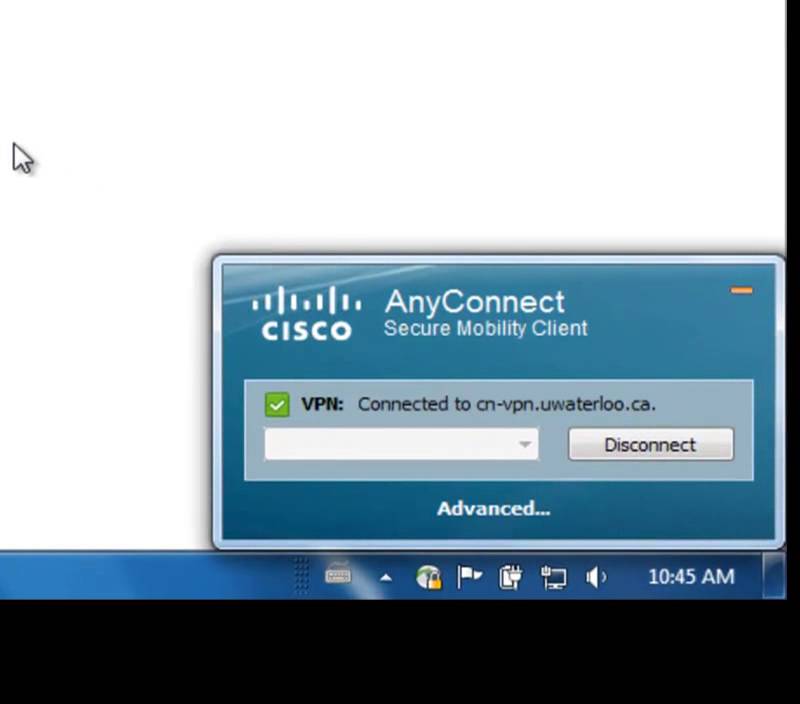Click the 10:45 AM taskbar clock
The image size is (800, 704).
click(691, 577)
